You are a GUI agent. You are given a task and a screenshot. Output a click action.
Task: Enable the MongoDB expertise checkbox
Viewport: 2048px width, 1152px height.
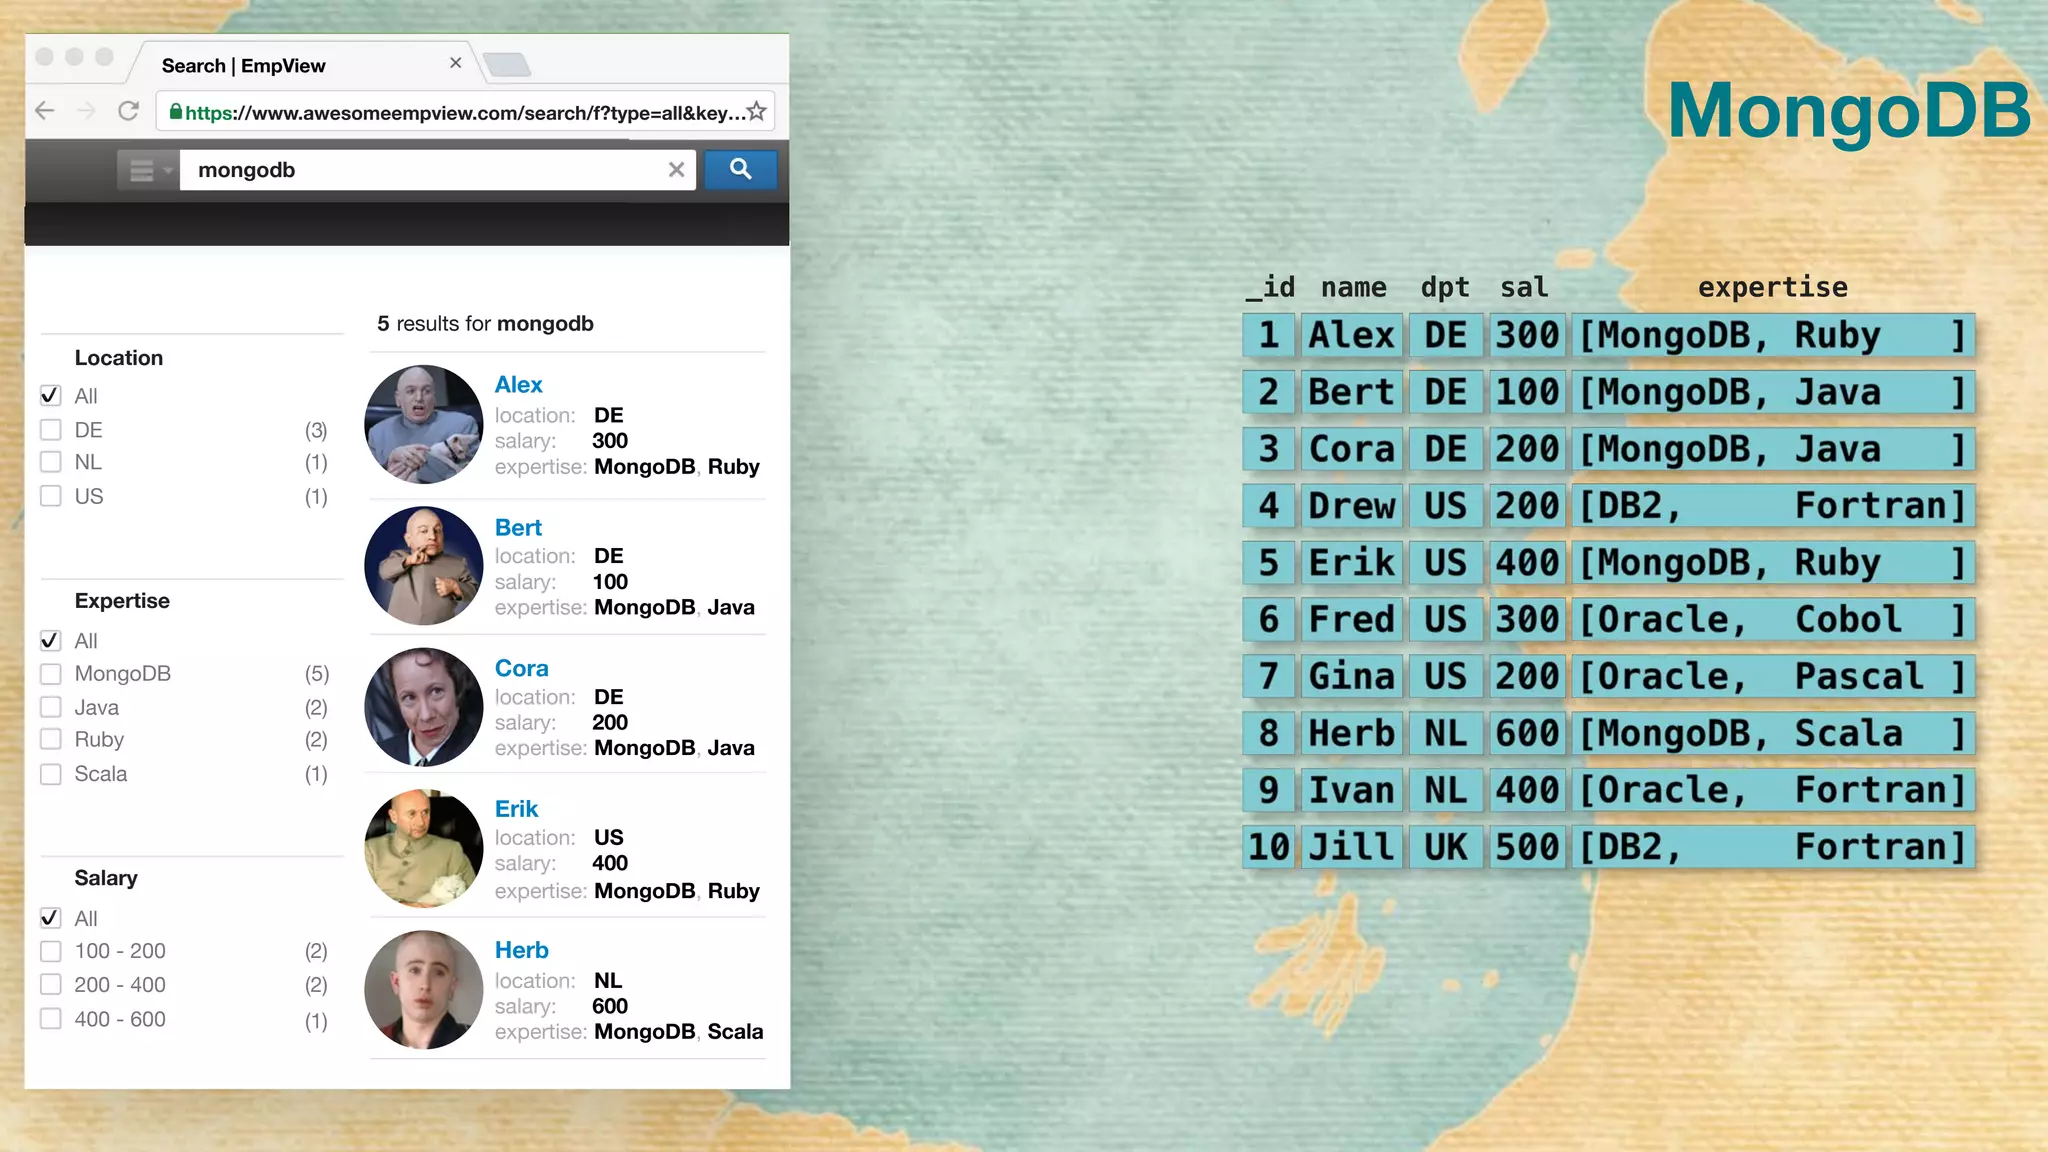[51, 674]
